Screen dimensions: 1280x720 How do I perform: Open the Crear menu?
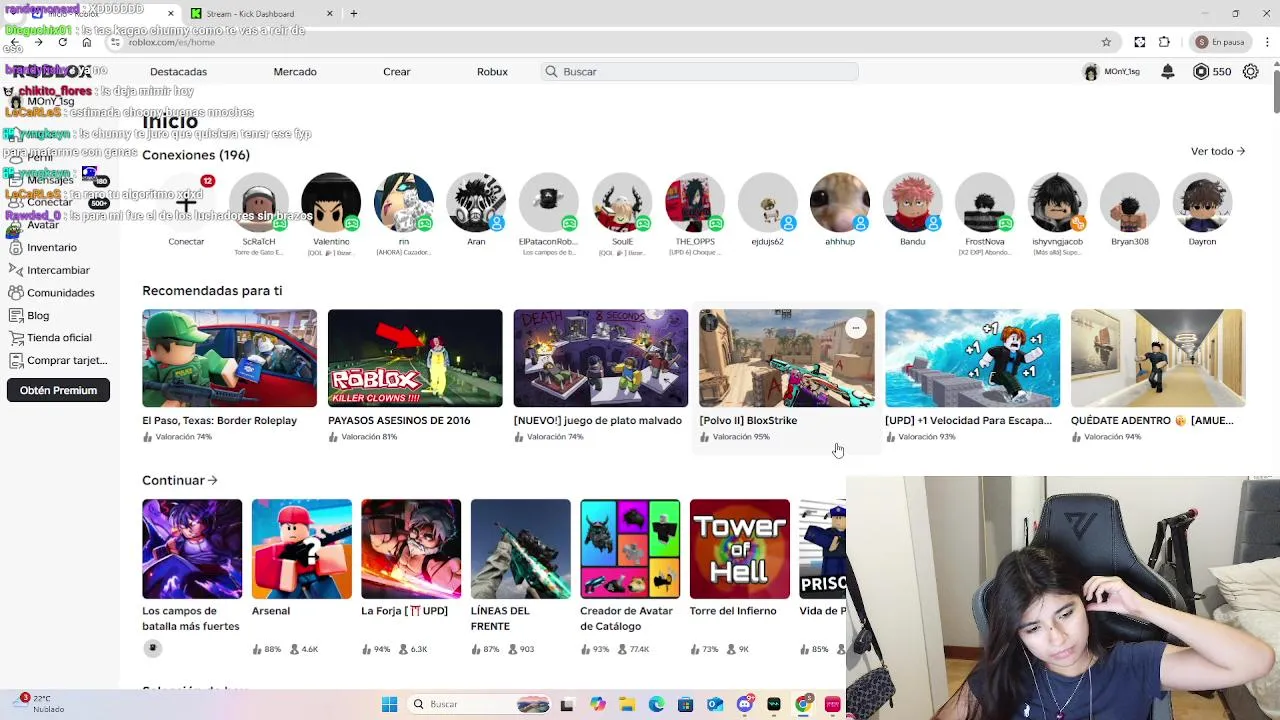coord(397,72)
